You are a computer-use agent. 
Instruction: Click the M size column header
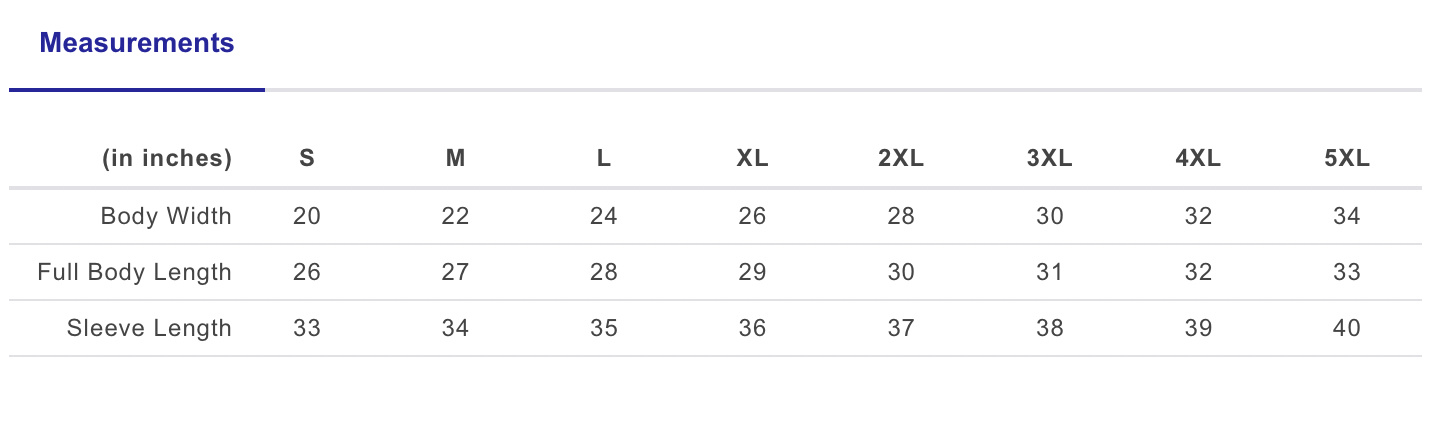pyautogui.click(x=455, y=158)
